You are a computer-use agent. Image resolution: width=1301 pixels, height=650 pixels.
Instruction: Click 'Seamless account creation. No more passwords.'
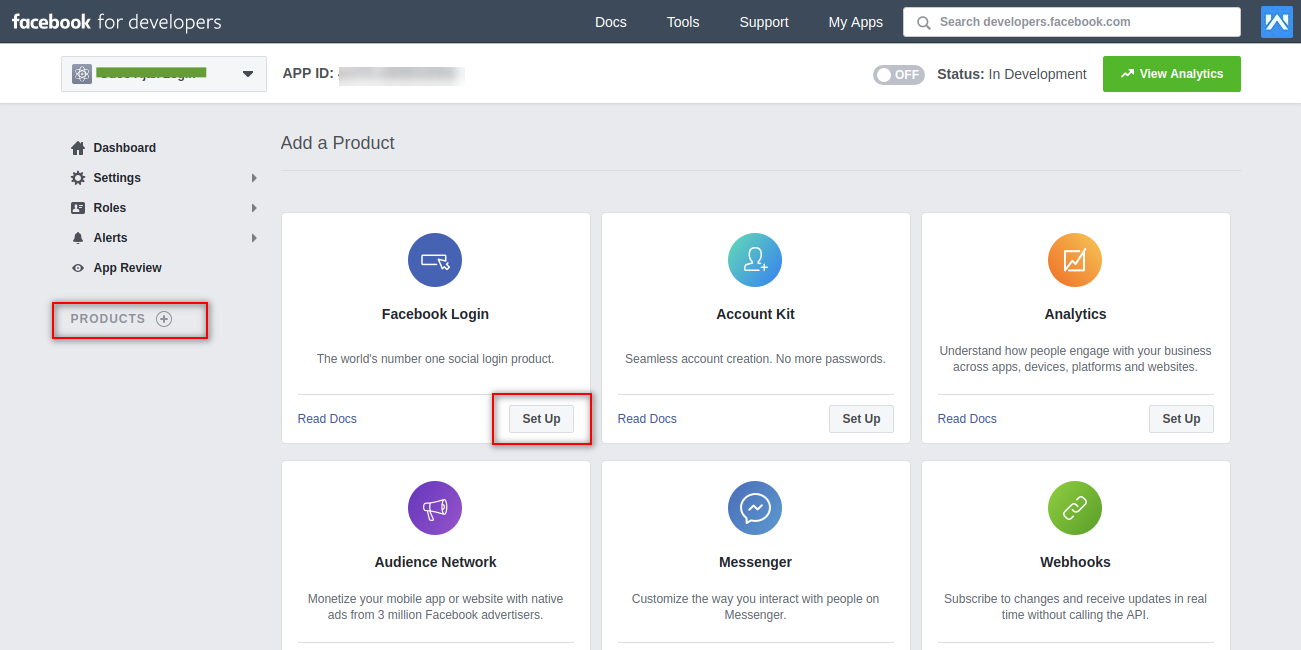click(755, 359)
